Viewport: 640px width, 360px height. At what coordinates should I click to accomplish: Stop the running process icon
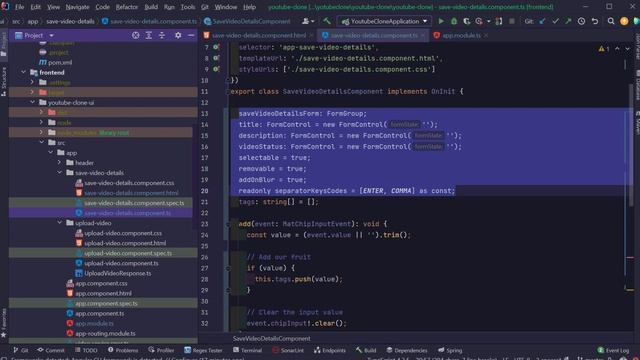tap(511, 21)
